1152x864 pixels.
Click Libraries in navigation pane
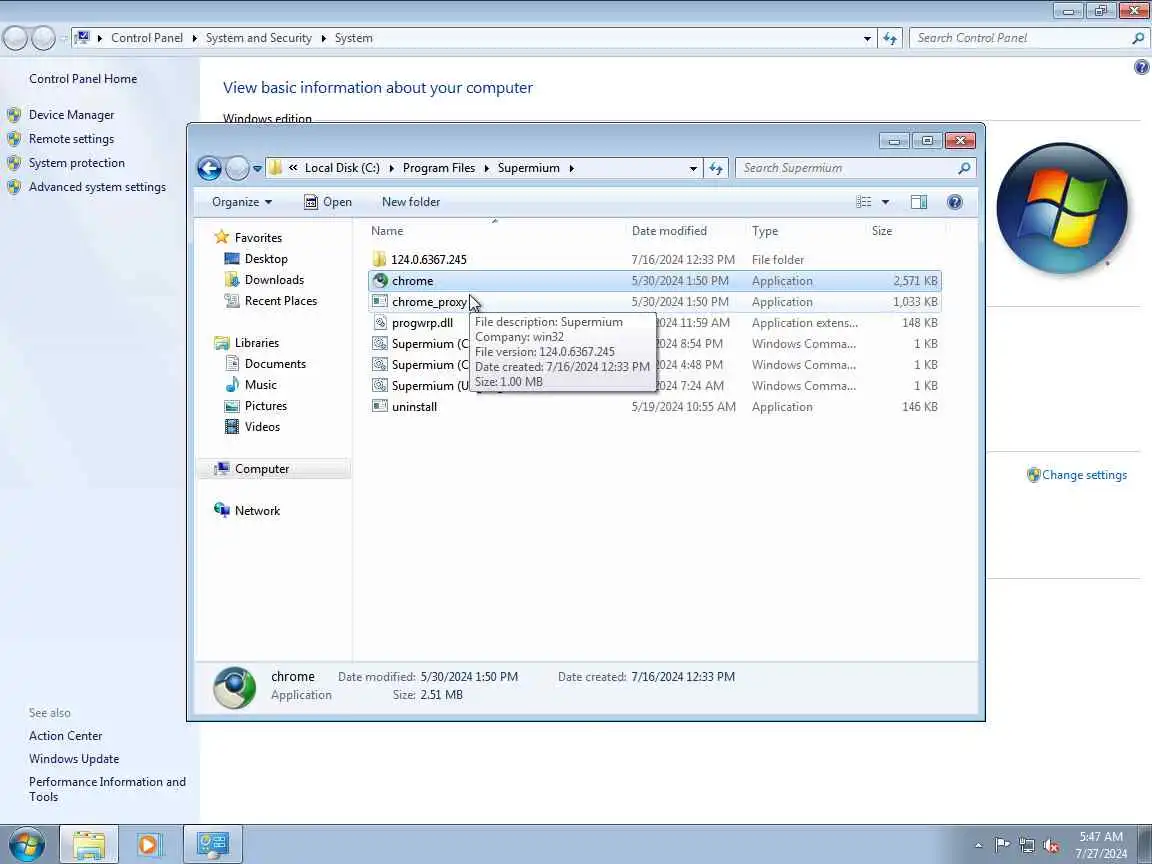pos(256,342)
